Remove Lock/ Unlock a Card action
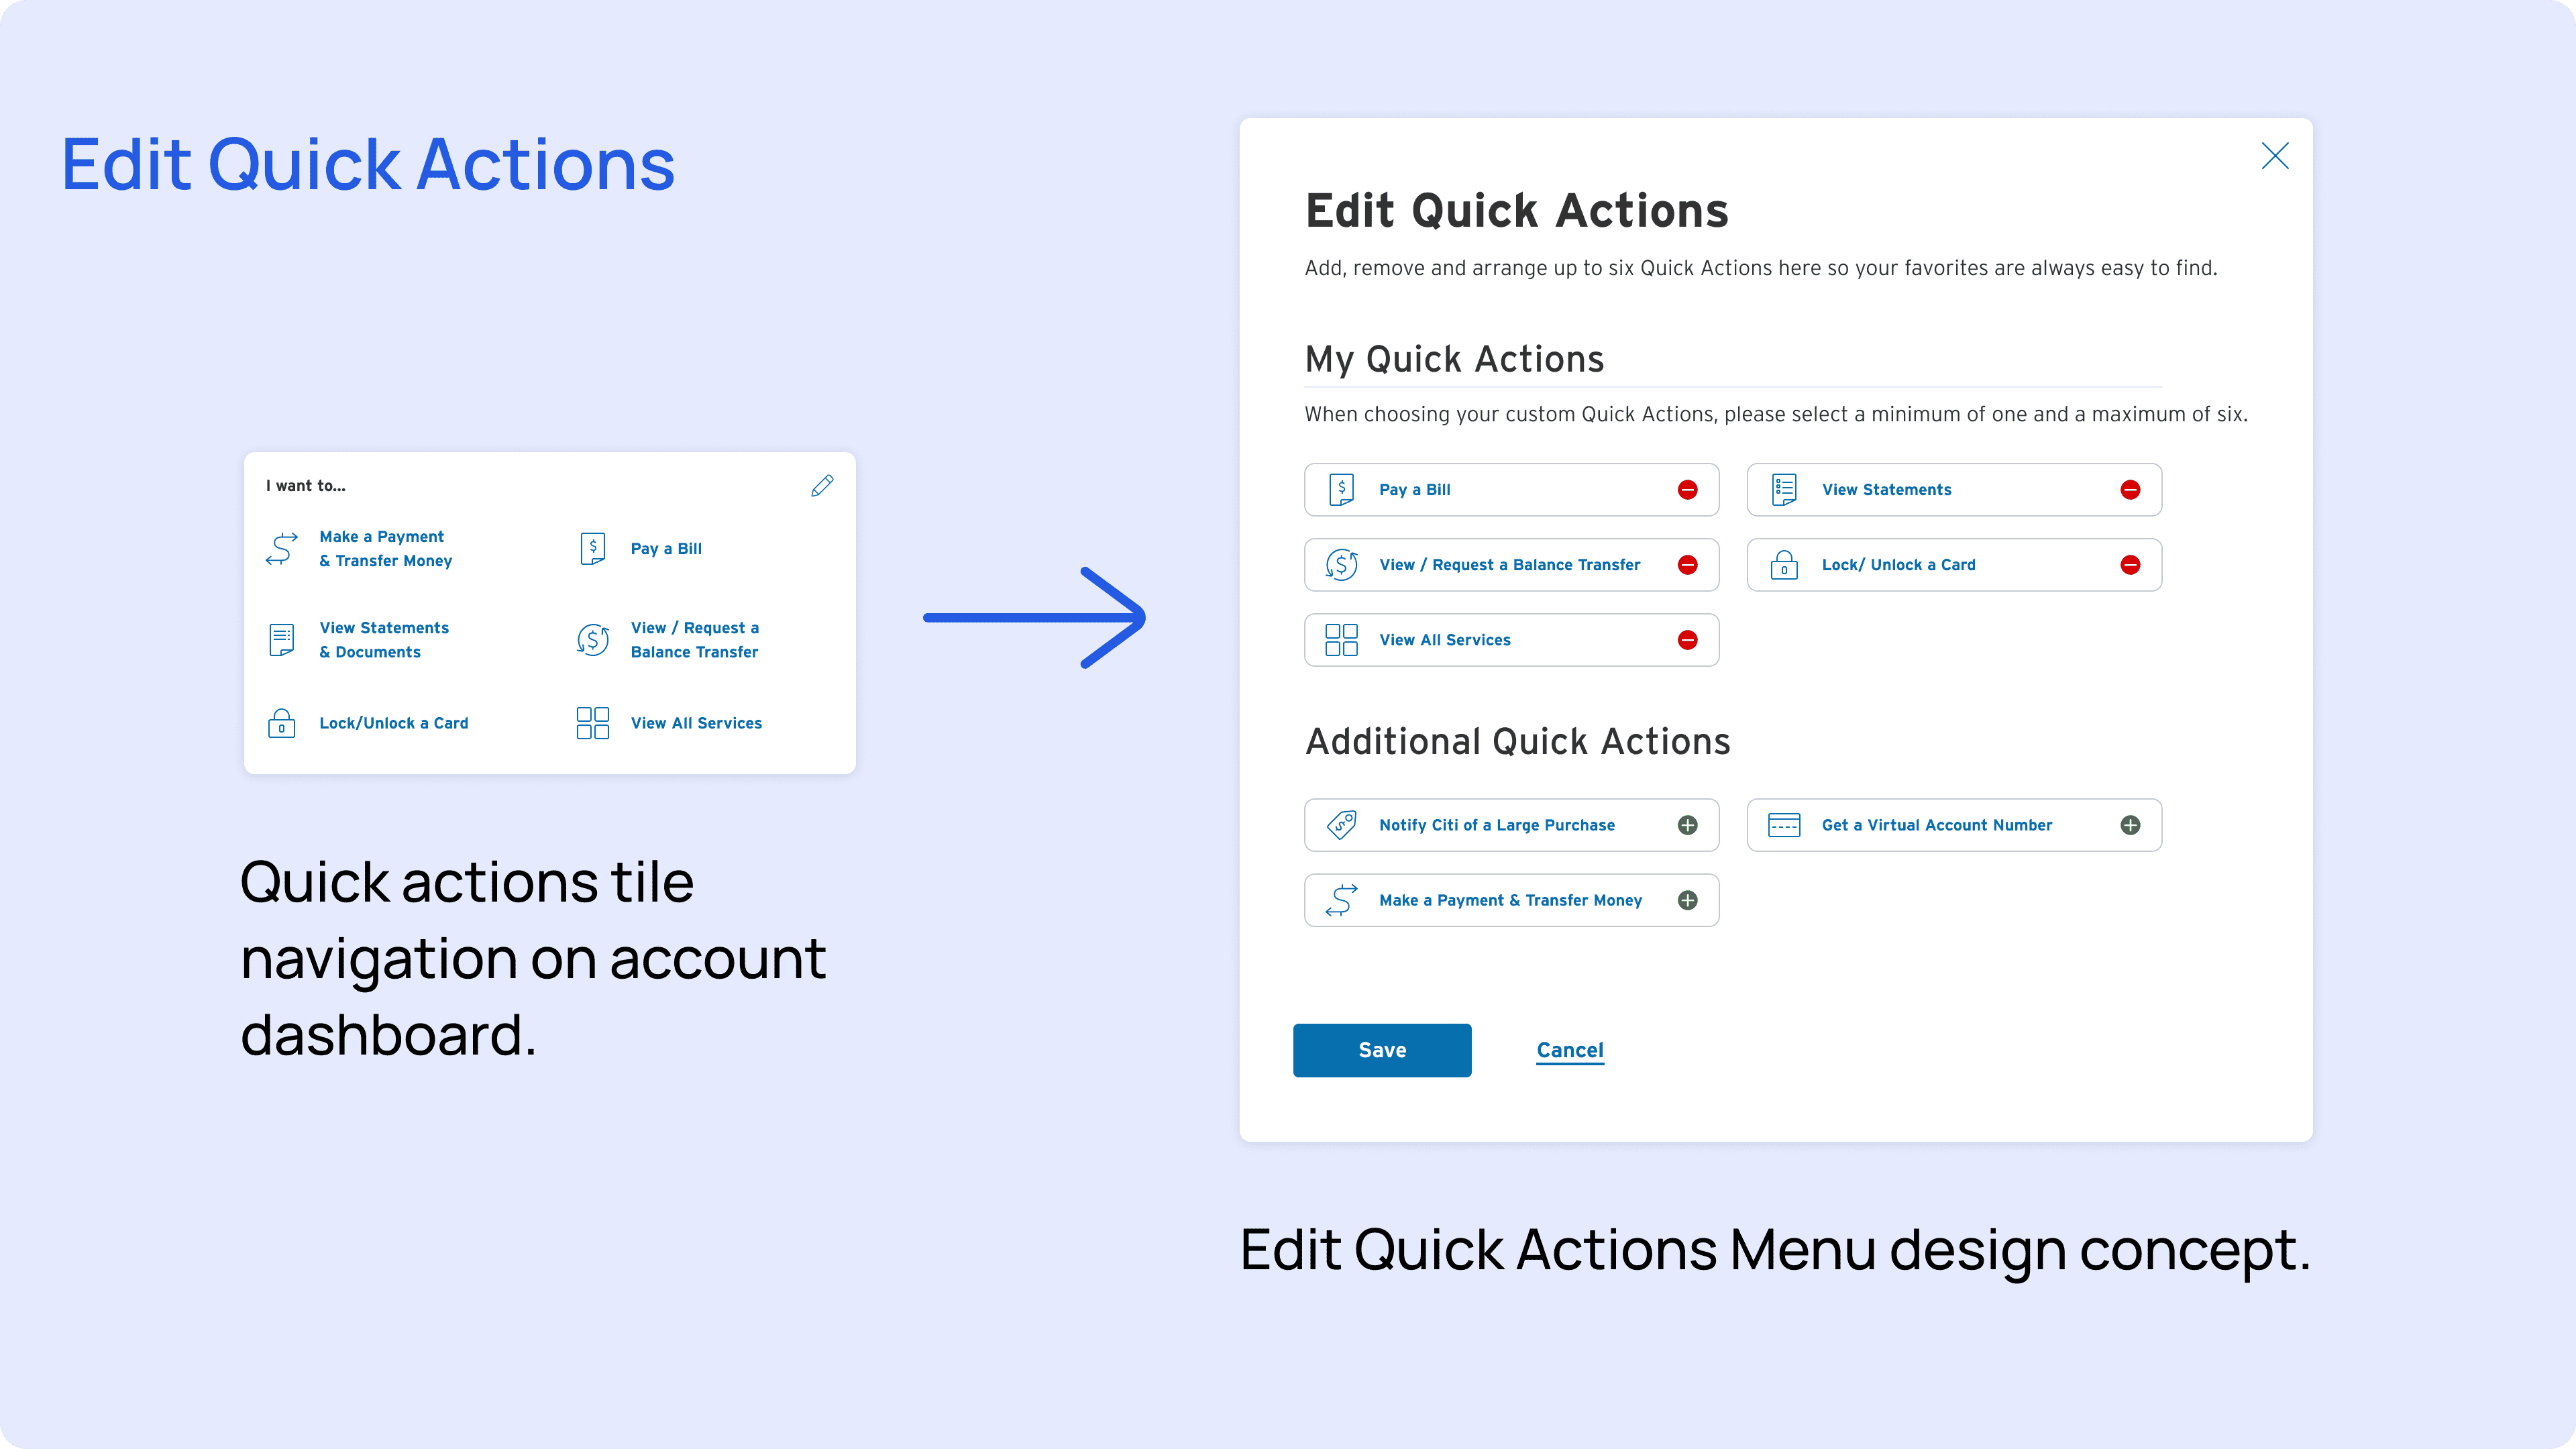 (x=2130, y=565)
